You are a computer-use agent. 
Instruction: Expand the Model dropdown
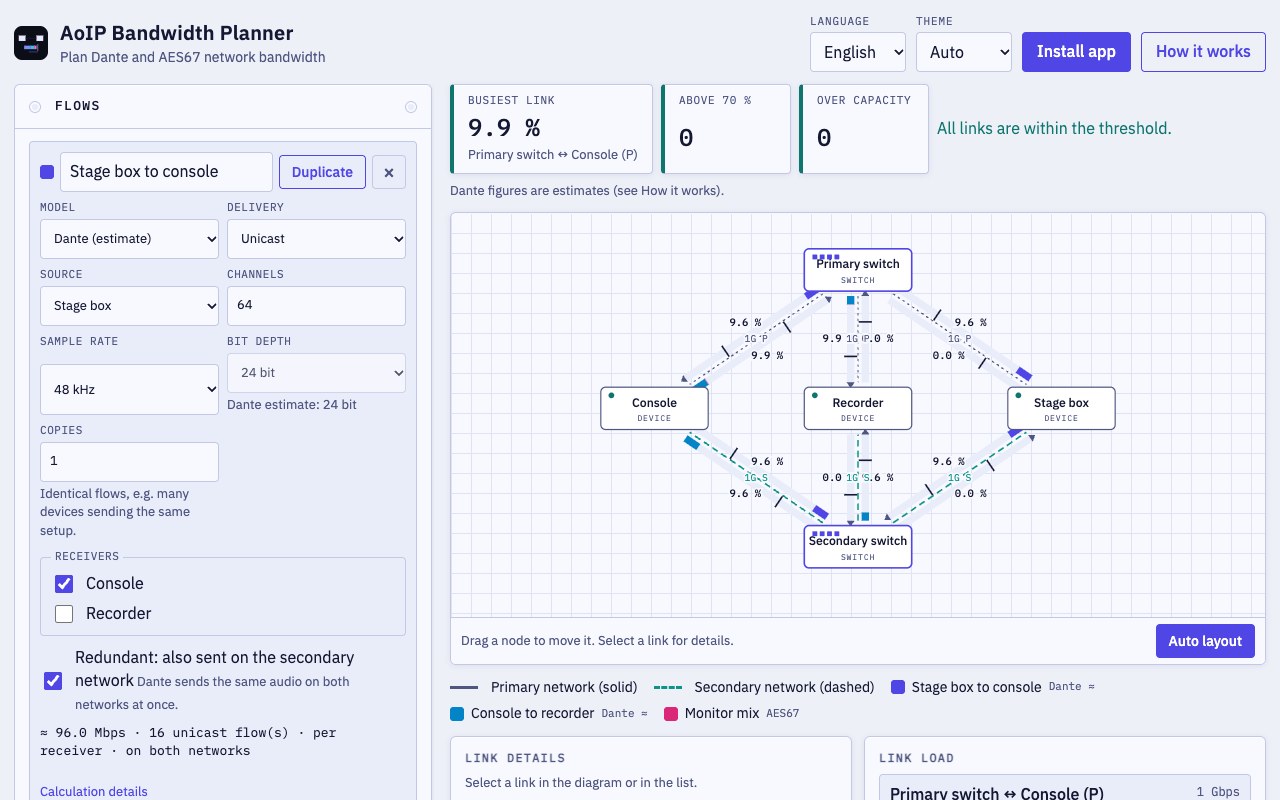[130, 239]
